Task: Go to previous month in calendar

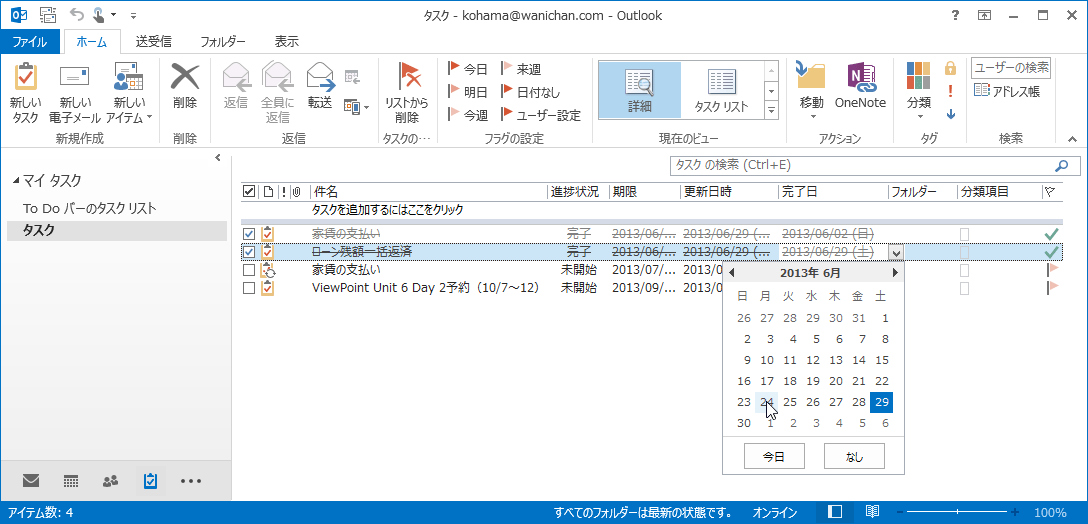Action: (x=731, y=273)
